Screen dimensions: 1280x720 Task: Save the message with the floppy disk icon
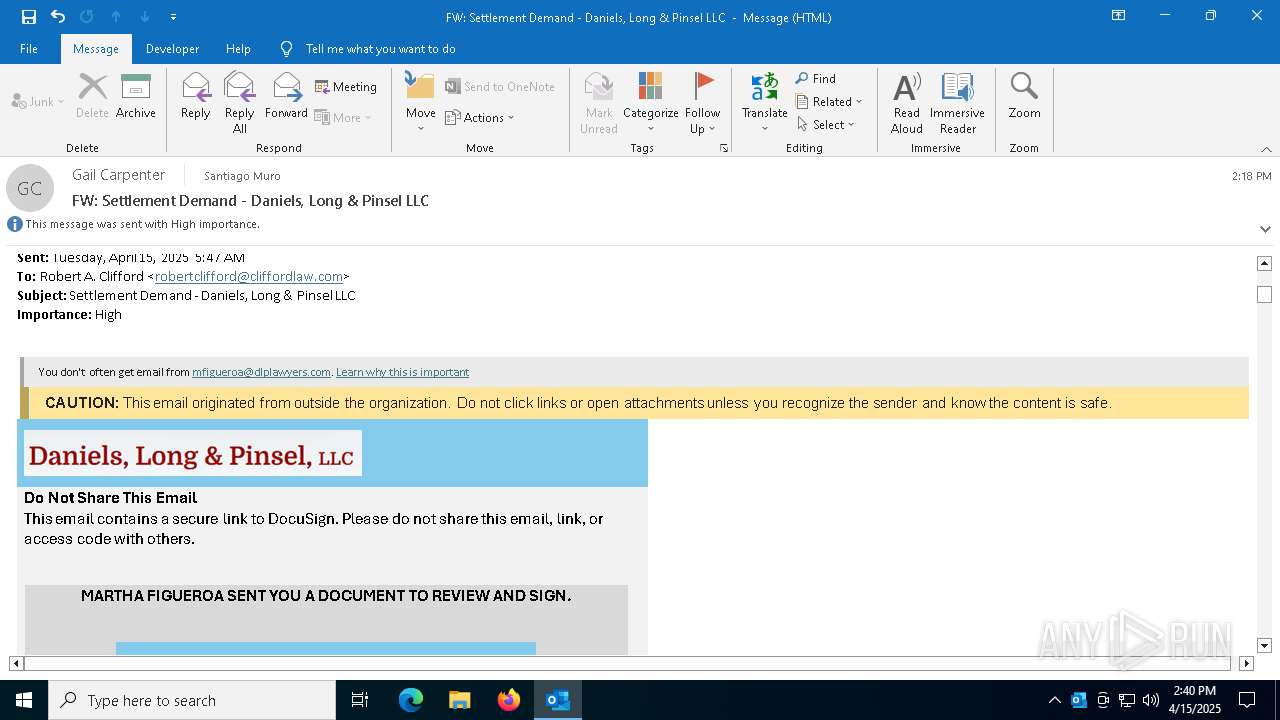pyautogui.click(x=28, y=16)
